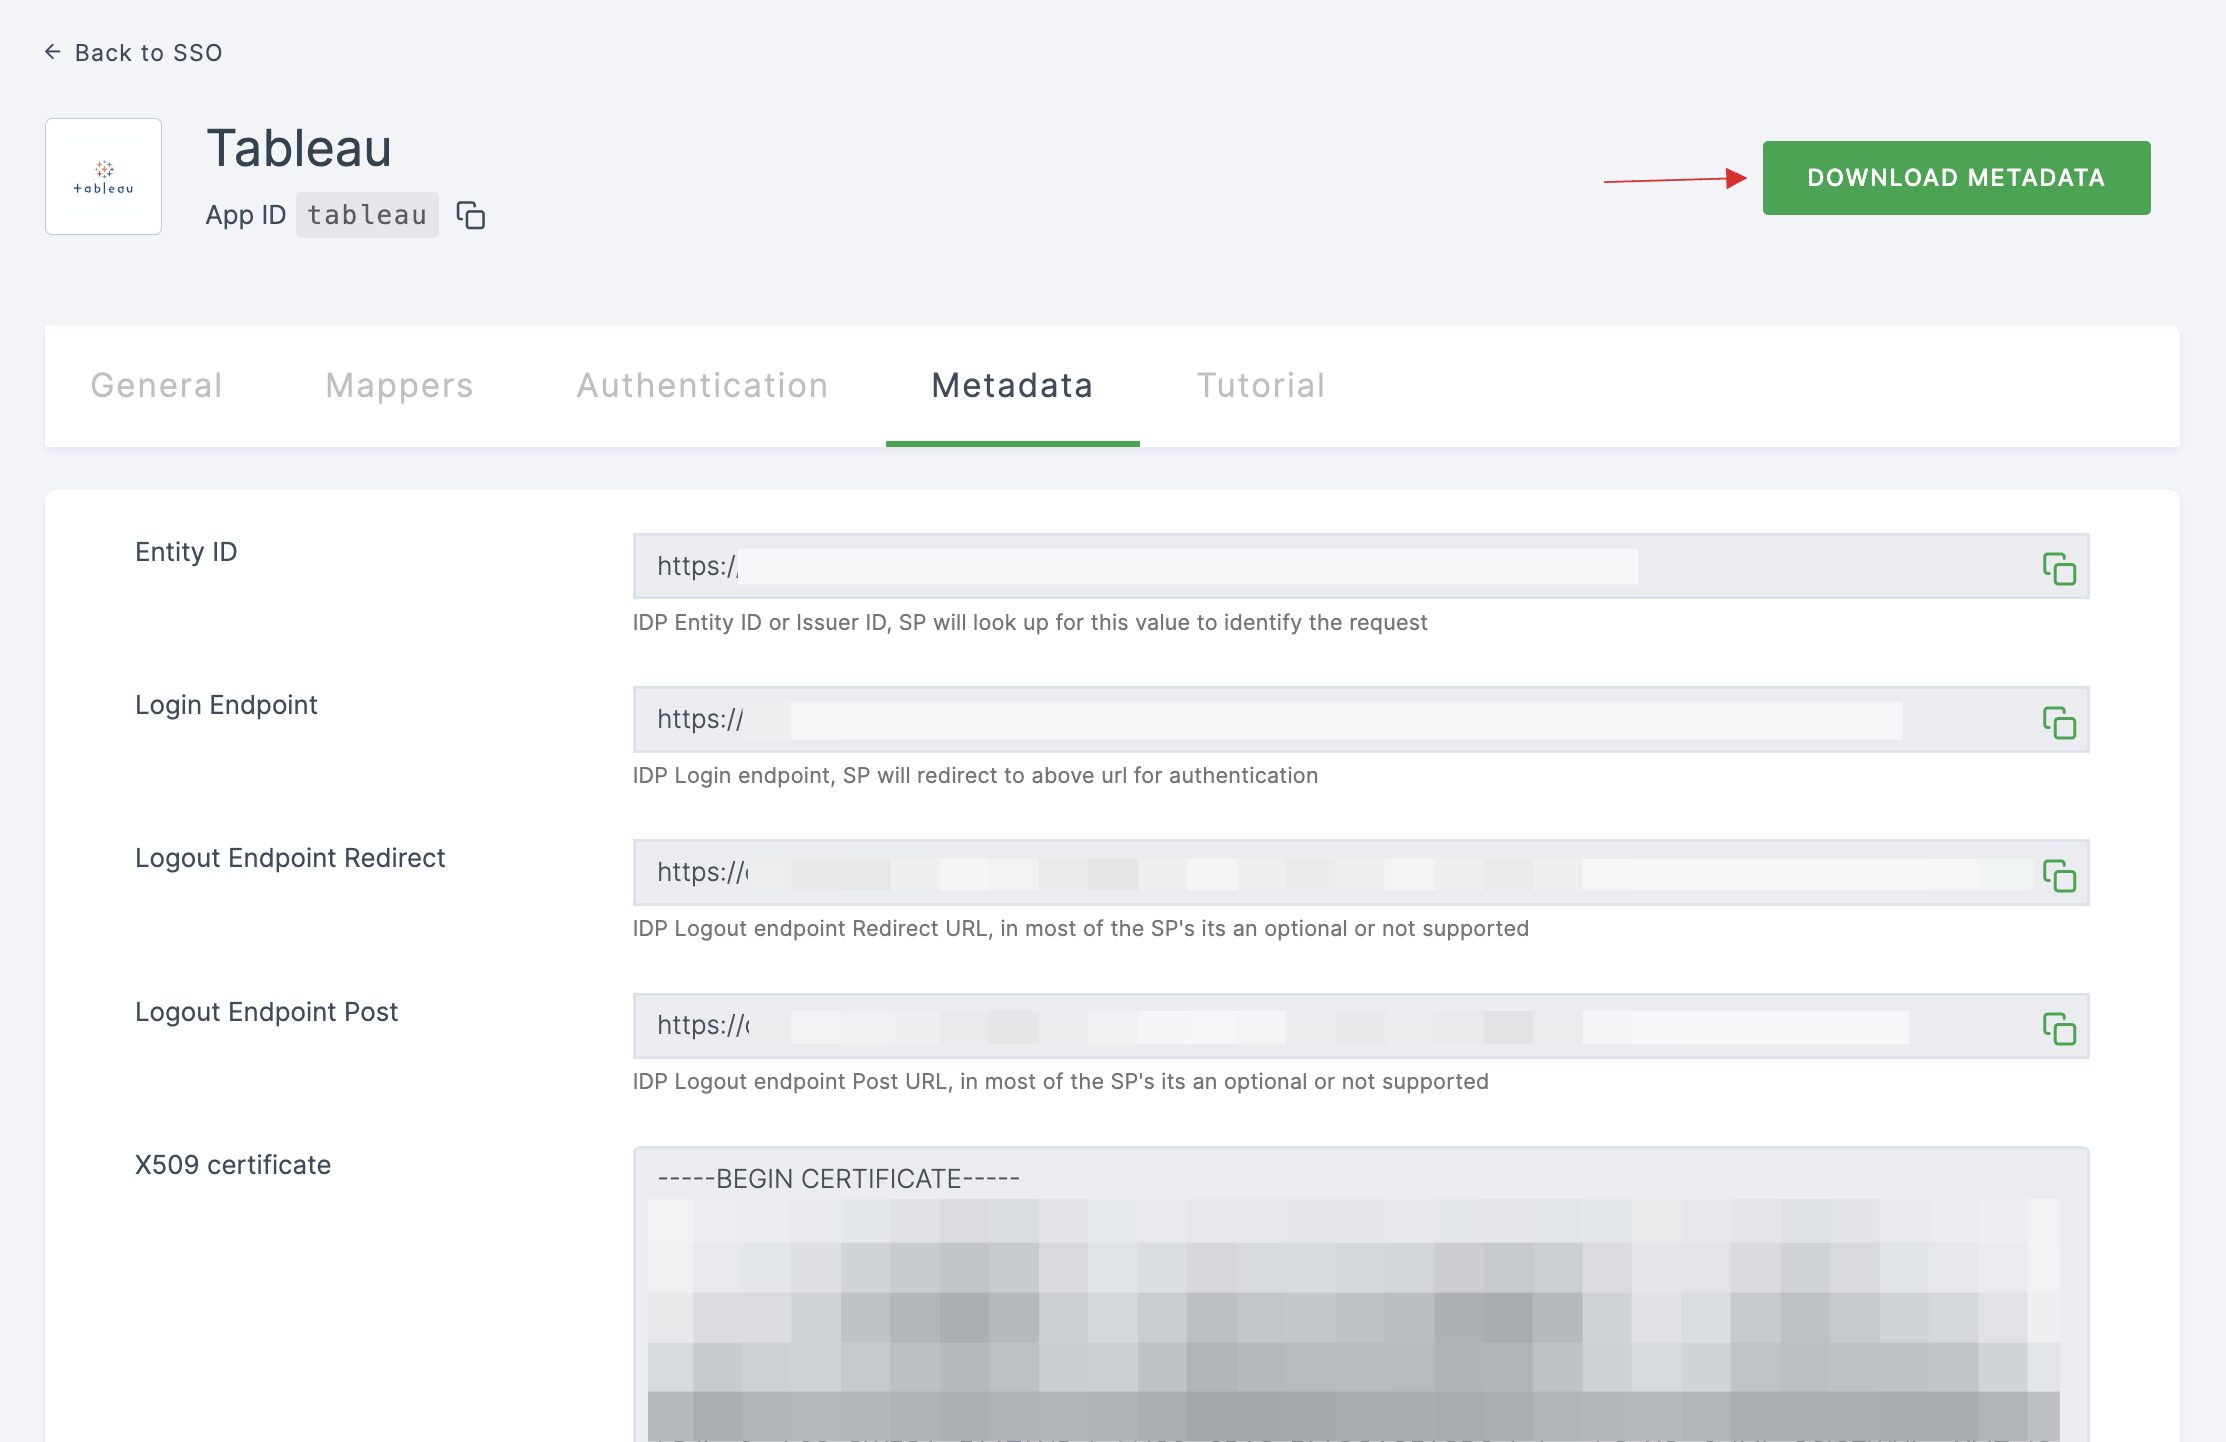Click inside the Entity ID field
The height and width of the screenshot is (1442, 2226).
1361,566
